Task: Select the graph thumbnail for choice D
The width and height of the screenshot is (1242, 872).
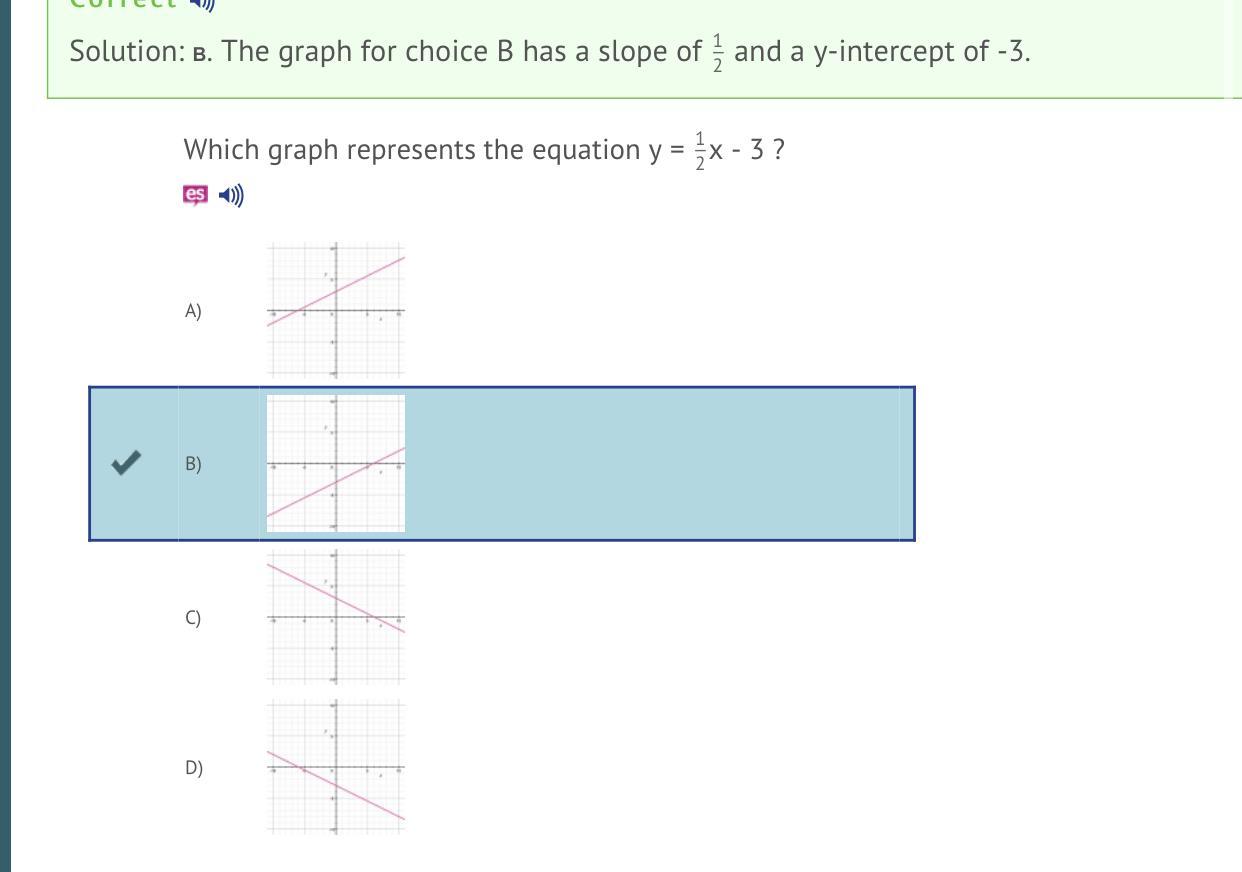Action: (336, 767)
